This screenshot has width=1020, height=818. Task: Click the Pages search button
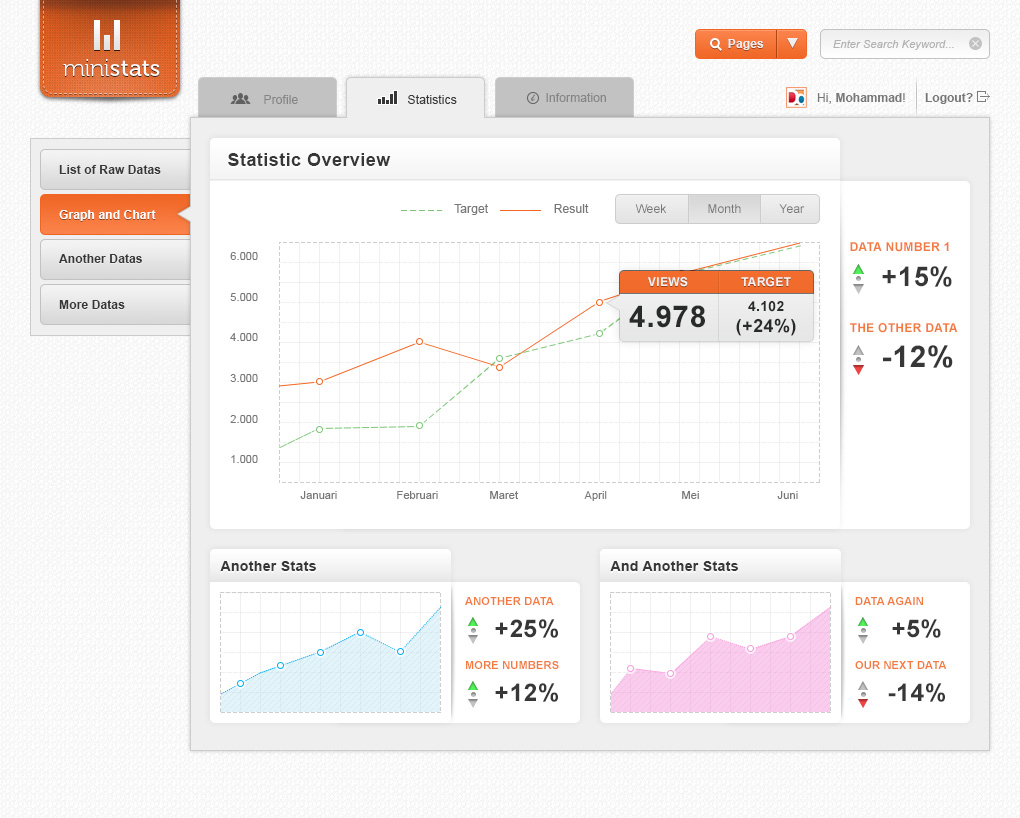pyautogui.click(x=736, y=44)
